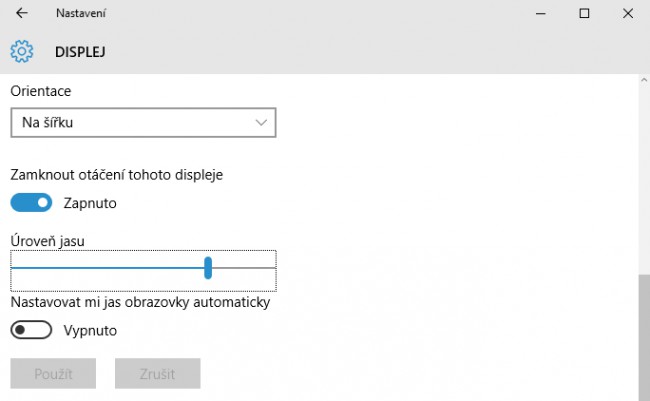
Task: Click the vertical scrollbar thumb
Action: (644, 338)
